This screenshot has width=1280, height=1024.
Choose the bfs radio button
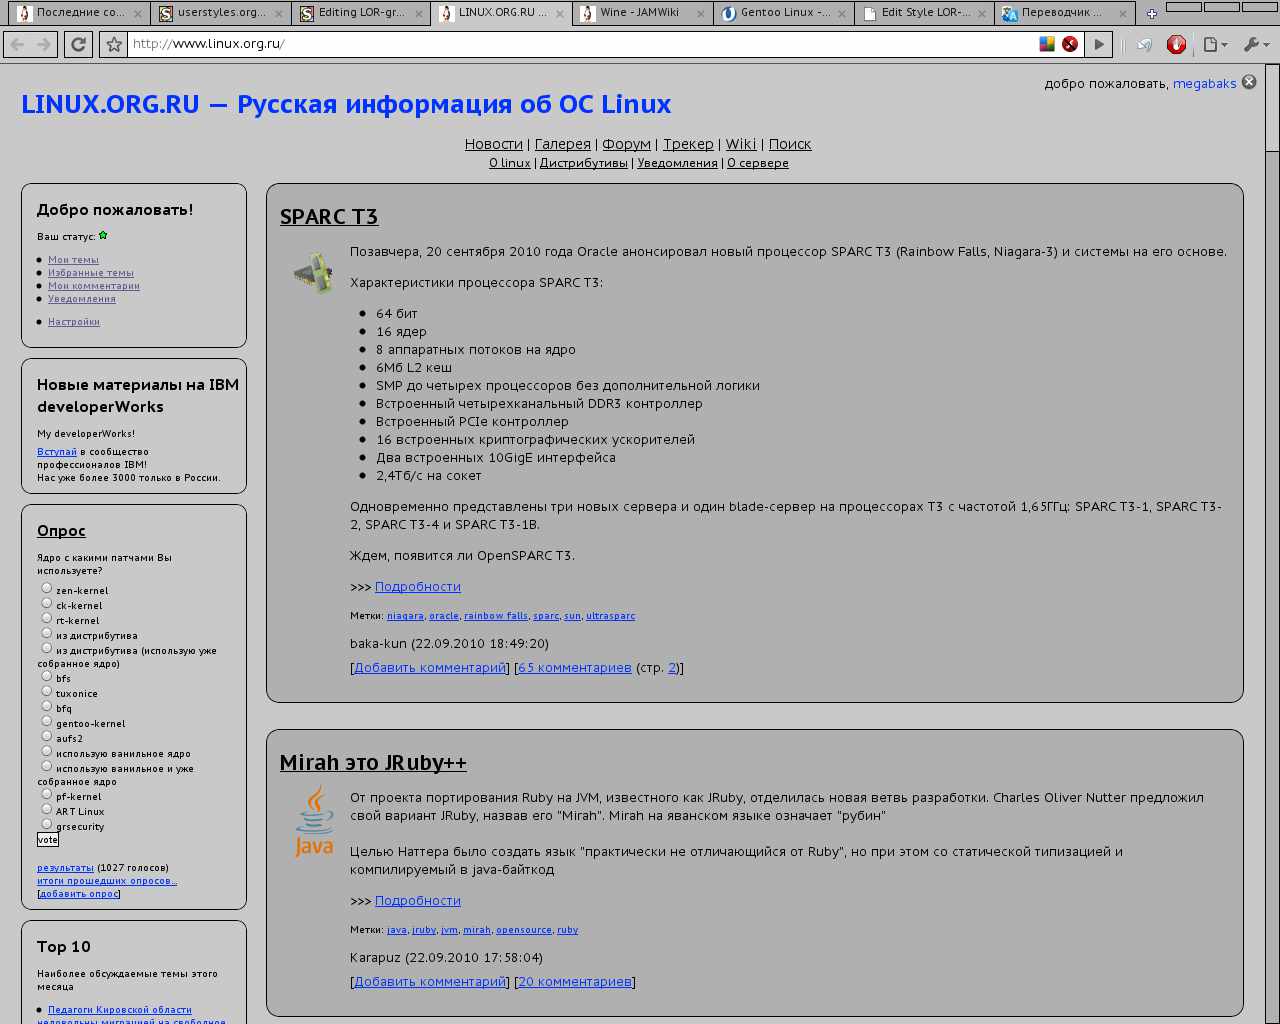click(x=46, y=676)
